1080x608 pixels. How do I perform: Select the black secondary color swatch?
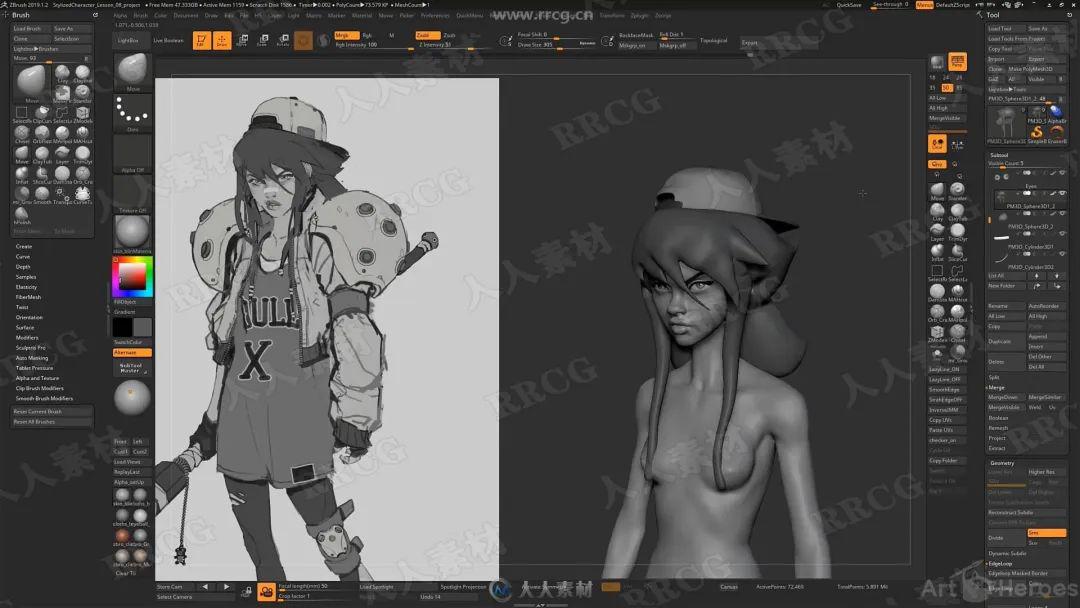pos(123,327)
